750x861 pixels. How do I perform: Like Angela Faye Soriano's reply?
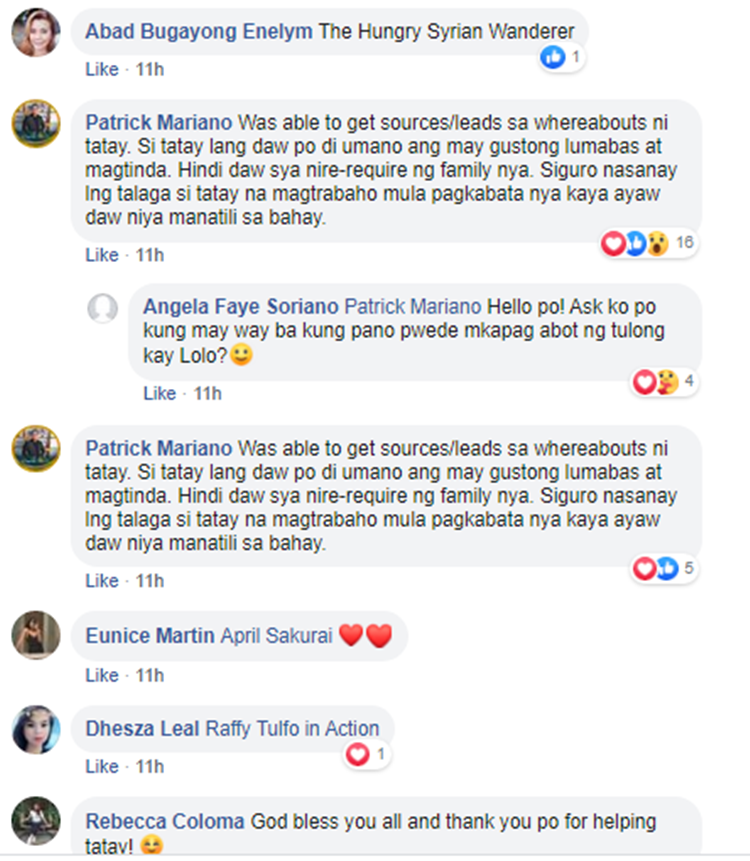[x=160, y=394]
